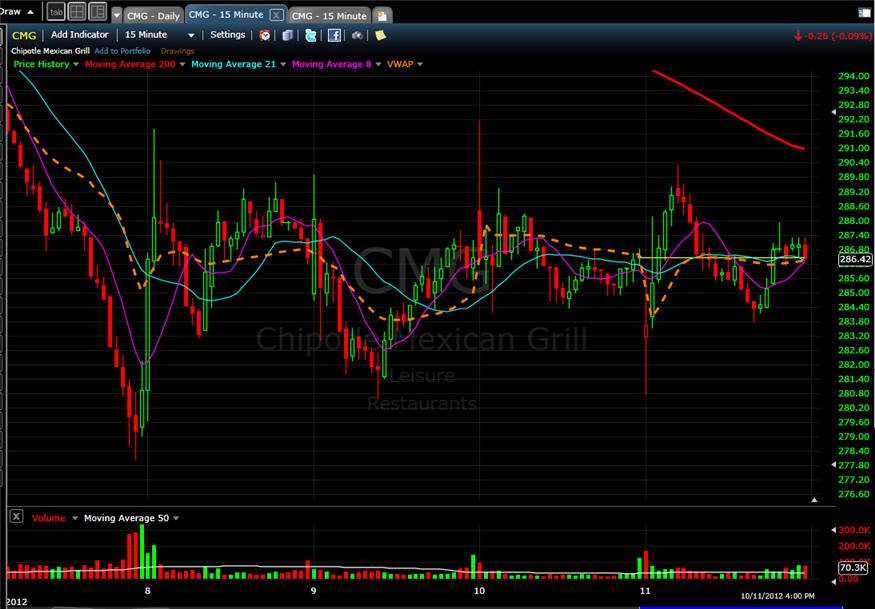Click the small triangle beside 292.20 price
Image resolution: width=875 pixels, height=609 pixels.
pyautogui.click(x=834, y=112)
